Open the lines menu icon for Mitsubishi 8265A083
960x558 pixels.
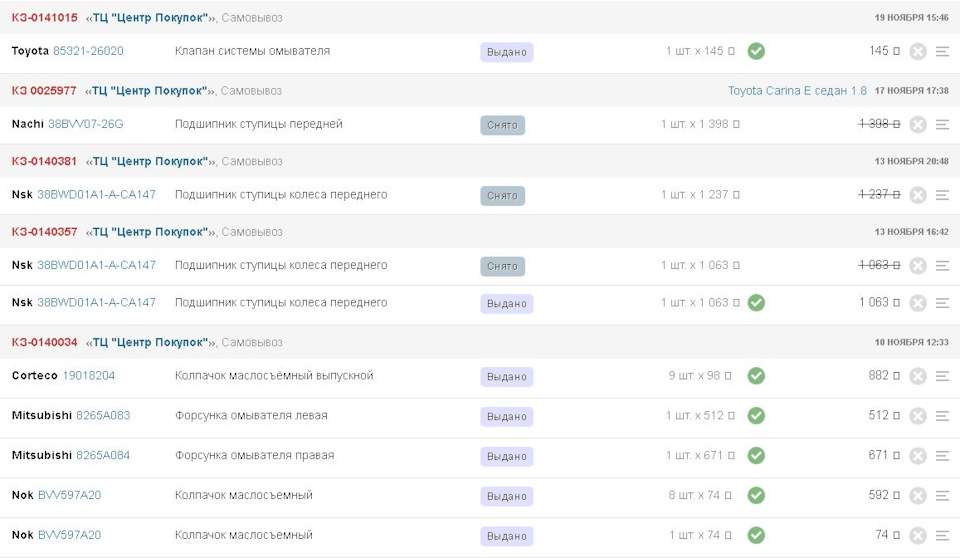(x=942, y=416)
